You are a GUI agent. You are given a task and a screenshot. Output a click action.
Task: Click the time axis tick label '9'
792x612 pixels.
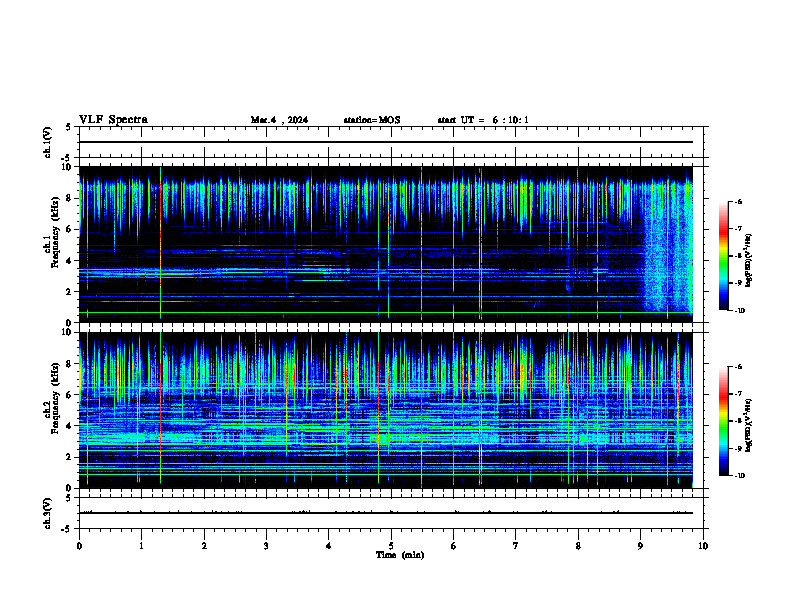[x=640, y=546]
